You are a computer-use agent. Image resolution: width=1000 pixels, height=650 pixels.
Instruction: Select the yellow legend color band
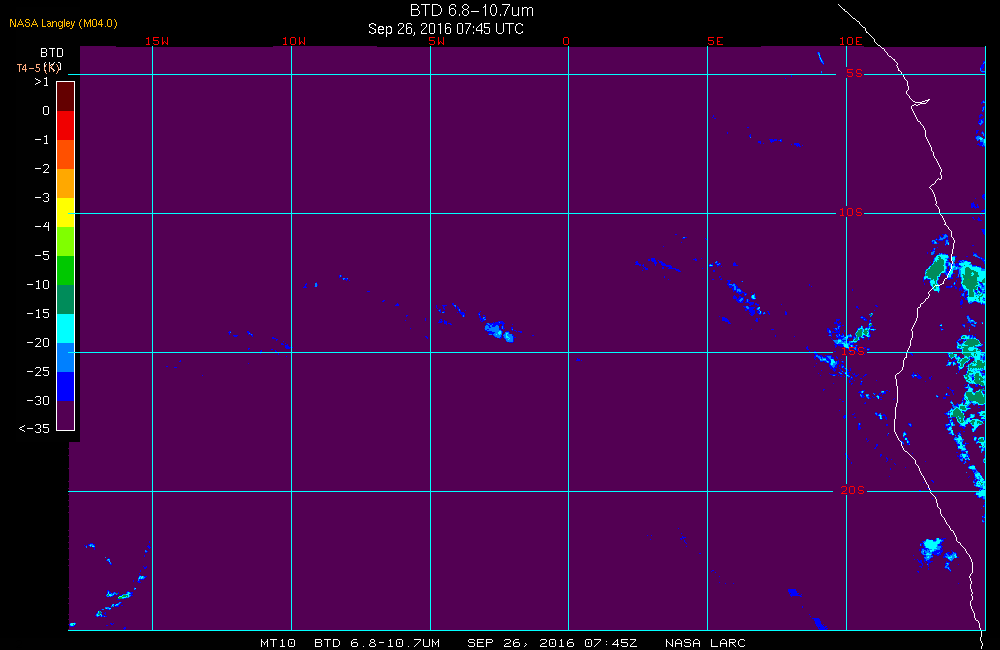click(x=66, y=212)
